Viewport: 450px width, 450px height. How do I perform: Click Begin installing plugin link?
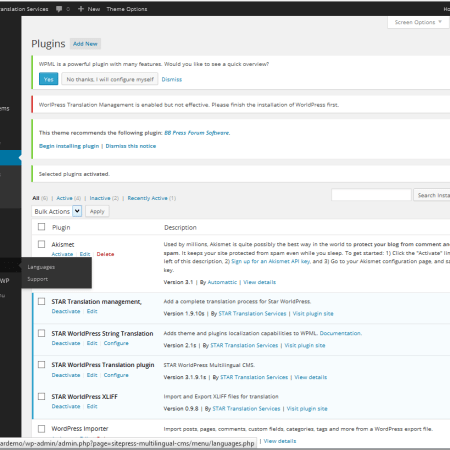(x=69, y=146)
